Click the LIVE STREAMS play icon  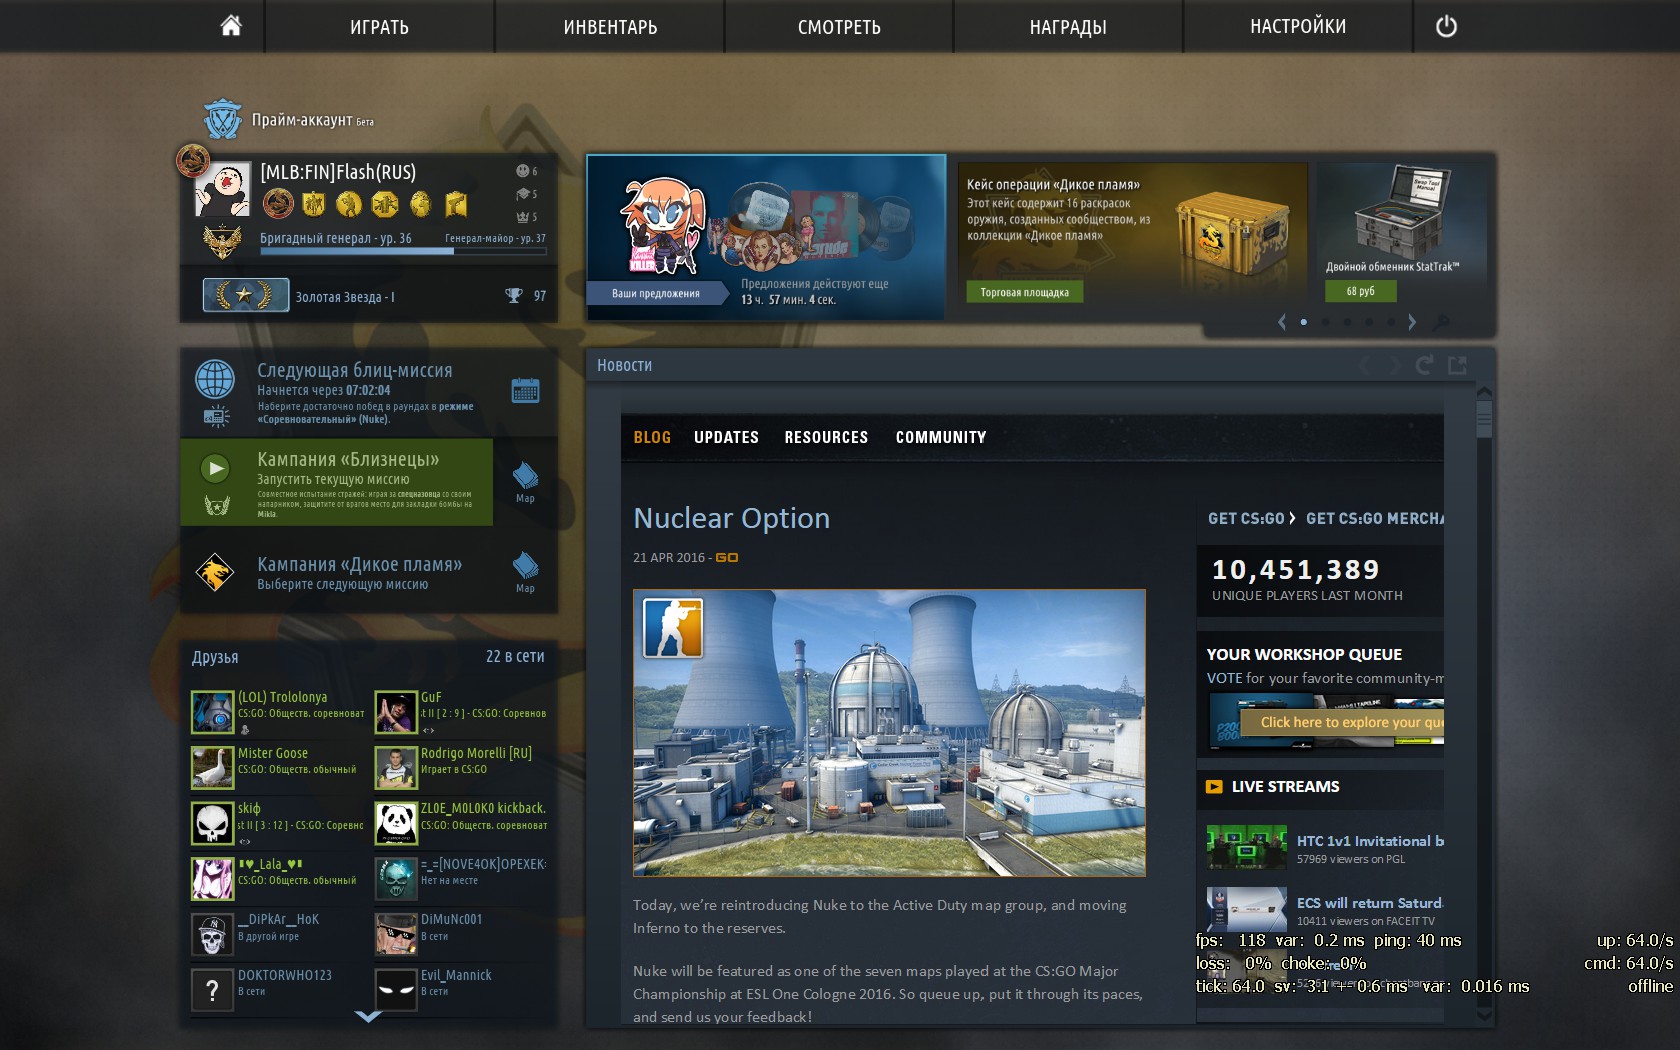(x=1214, y=786)
